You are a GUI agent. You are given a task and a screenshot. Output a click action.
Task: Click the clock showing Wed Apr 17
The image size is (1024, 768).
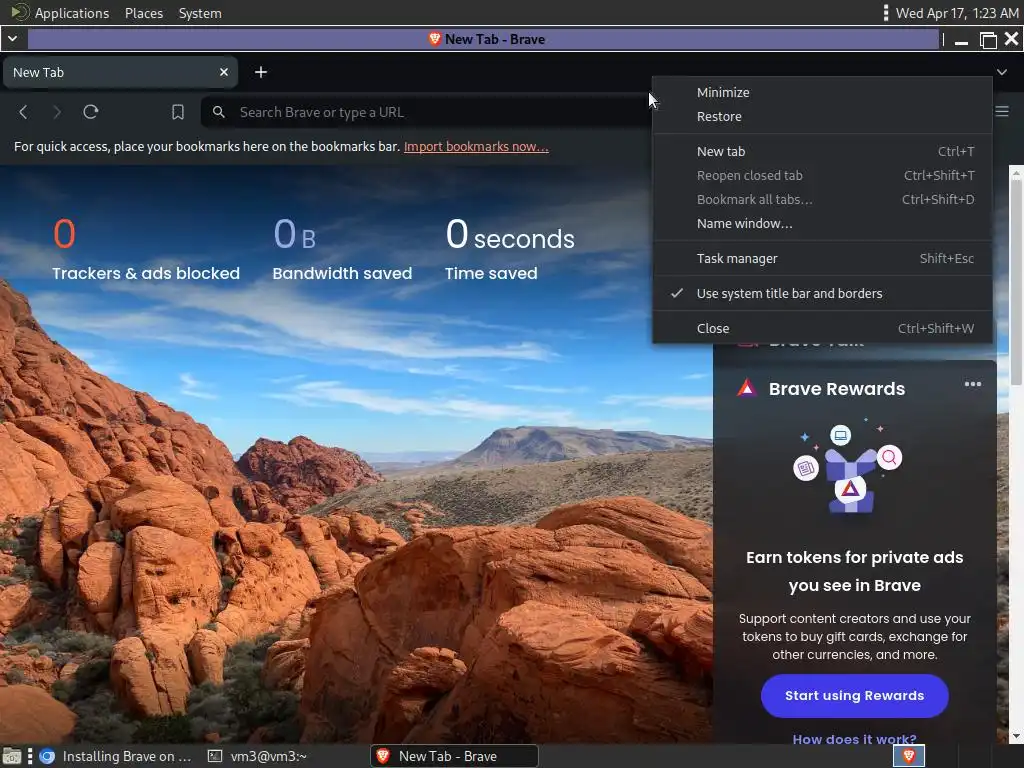[x=957, y=13]
